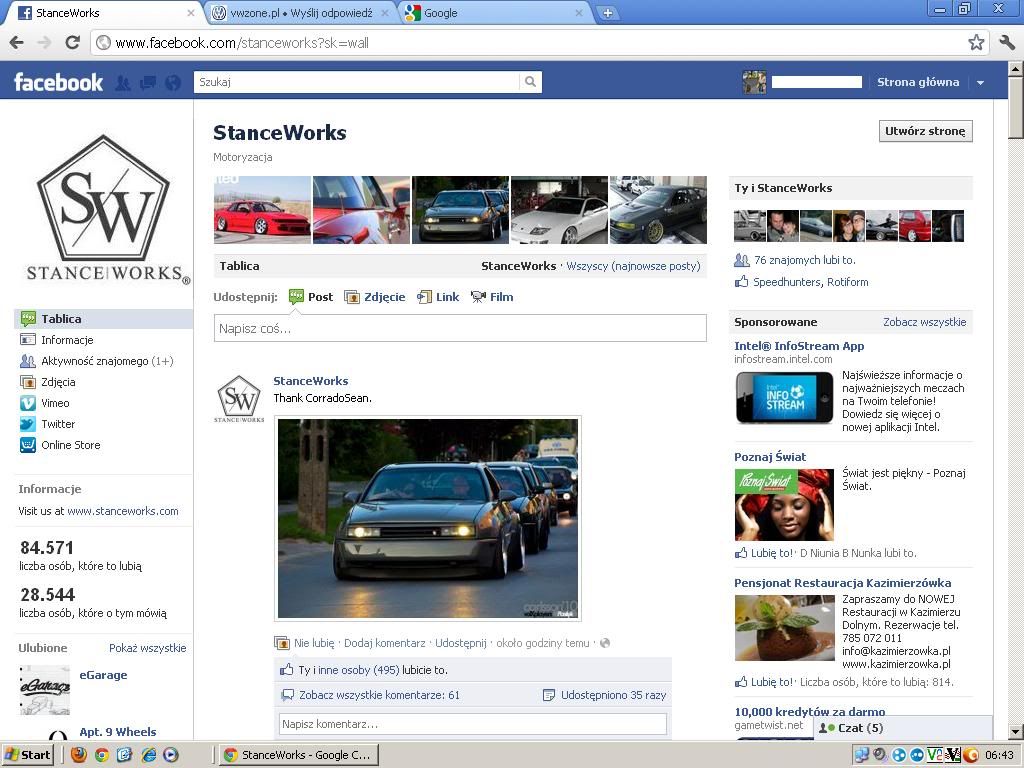Open Intel InfoStream App ad
Image resolution: width=1024 pixels, height=768 pixels.
coord(799,346)
